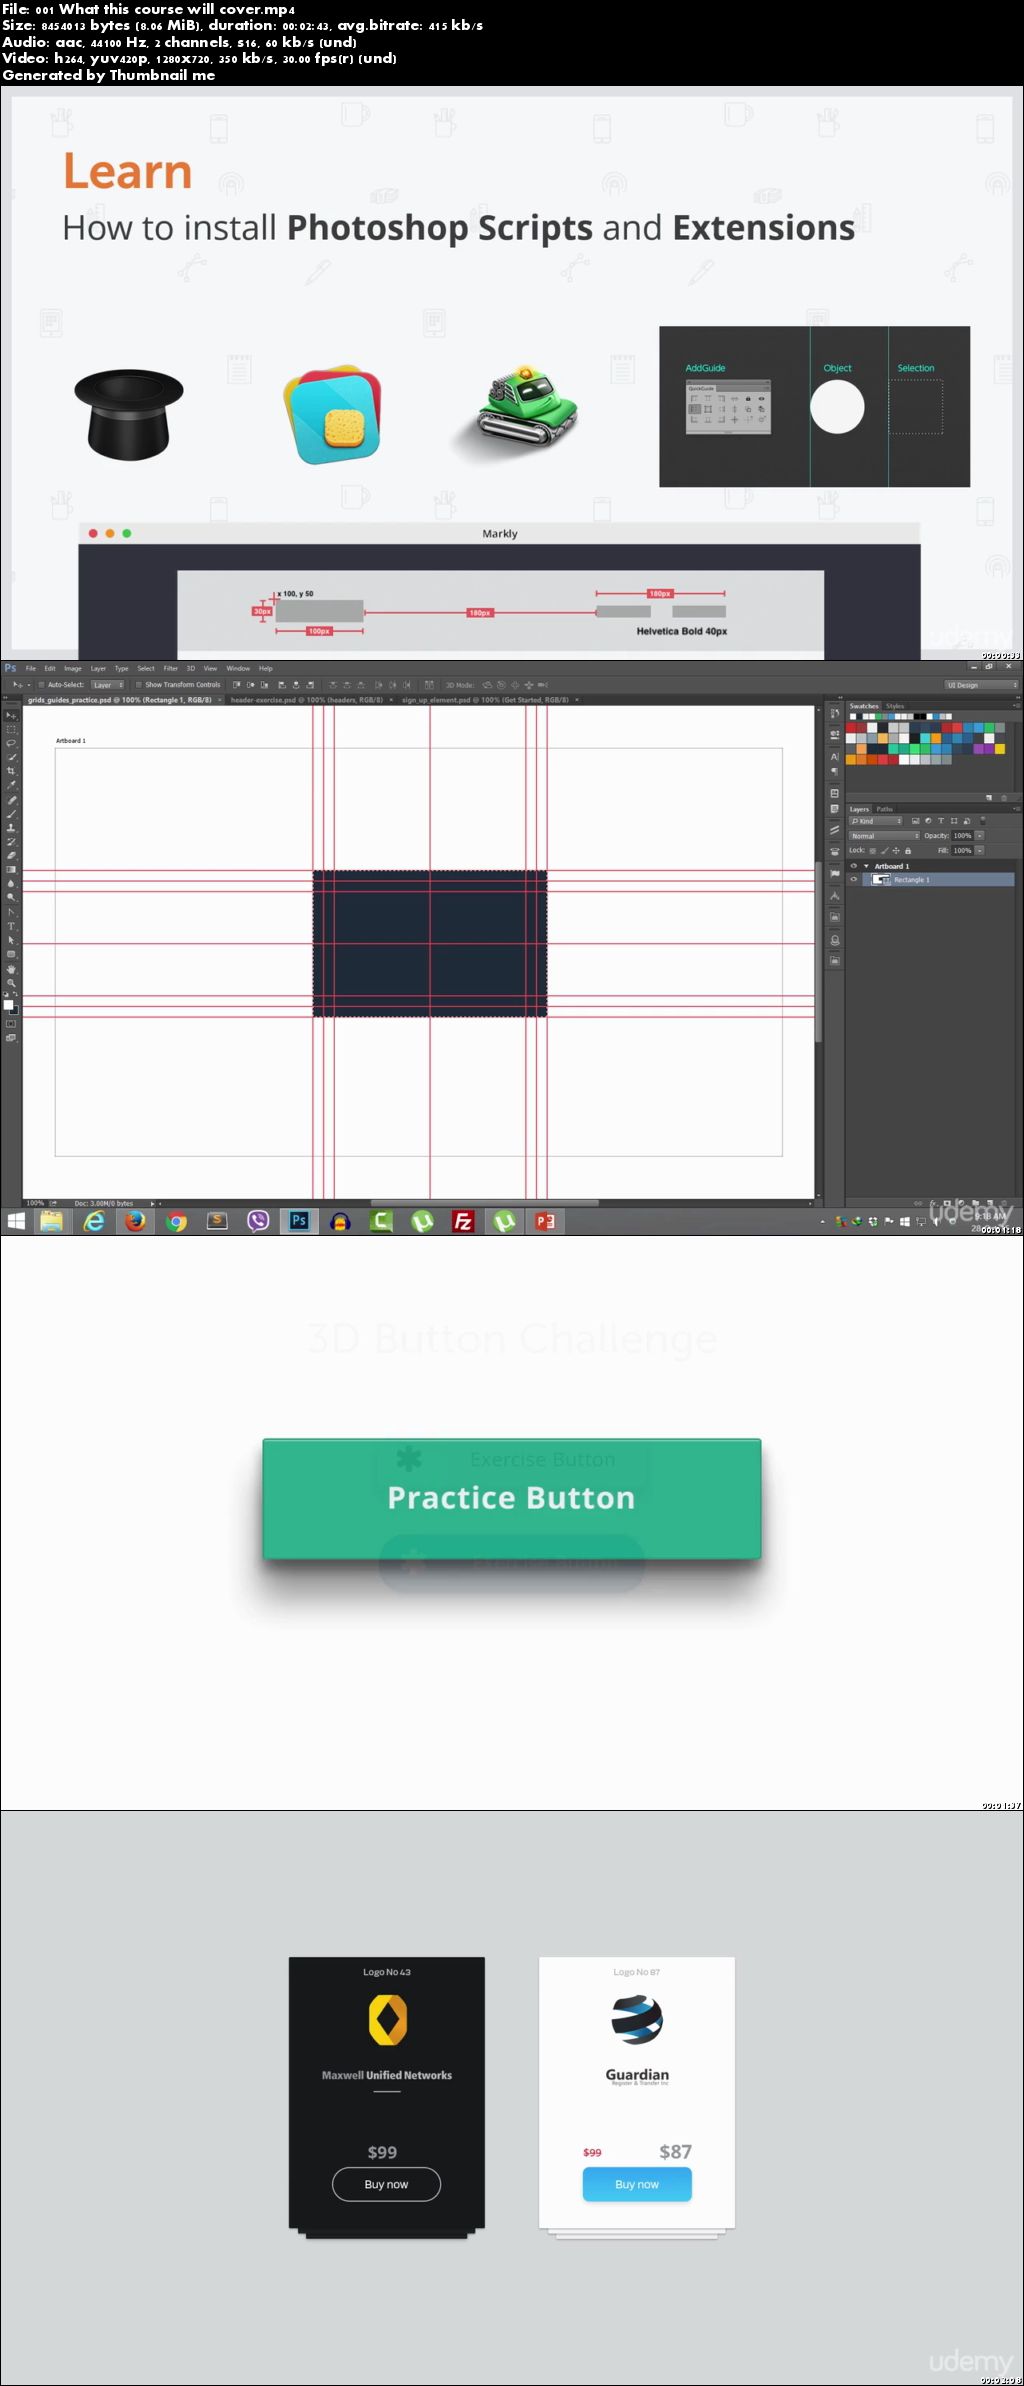The image size is (1024, 2386).
Task: Click the adjustment layer filter icon
Action: 928,821
